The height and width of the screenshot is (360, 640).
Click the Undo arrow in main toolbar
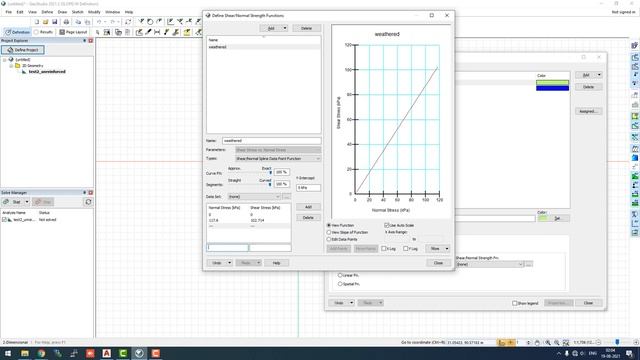coord(99,22)
